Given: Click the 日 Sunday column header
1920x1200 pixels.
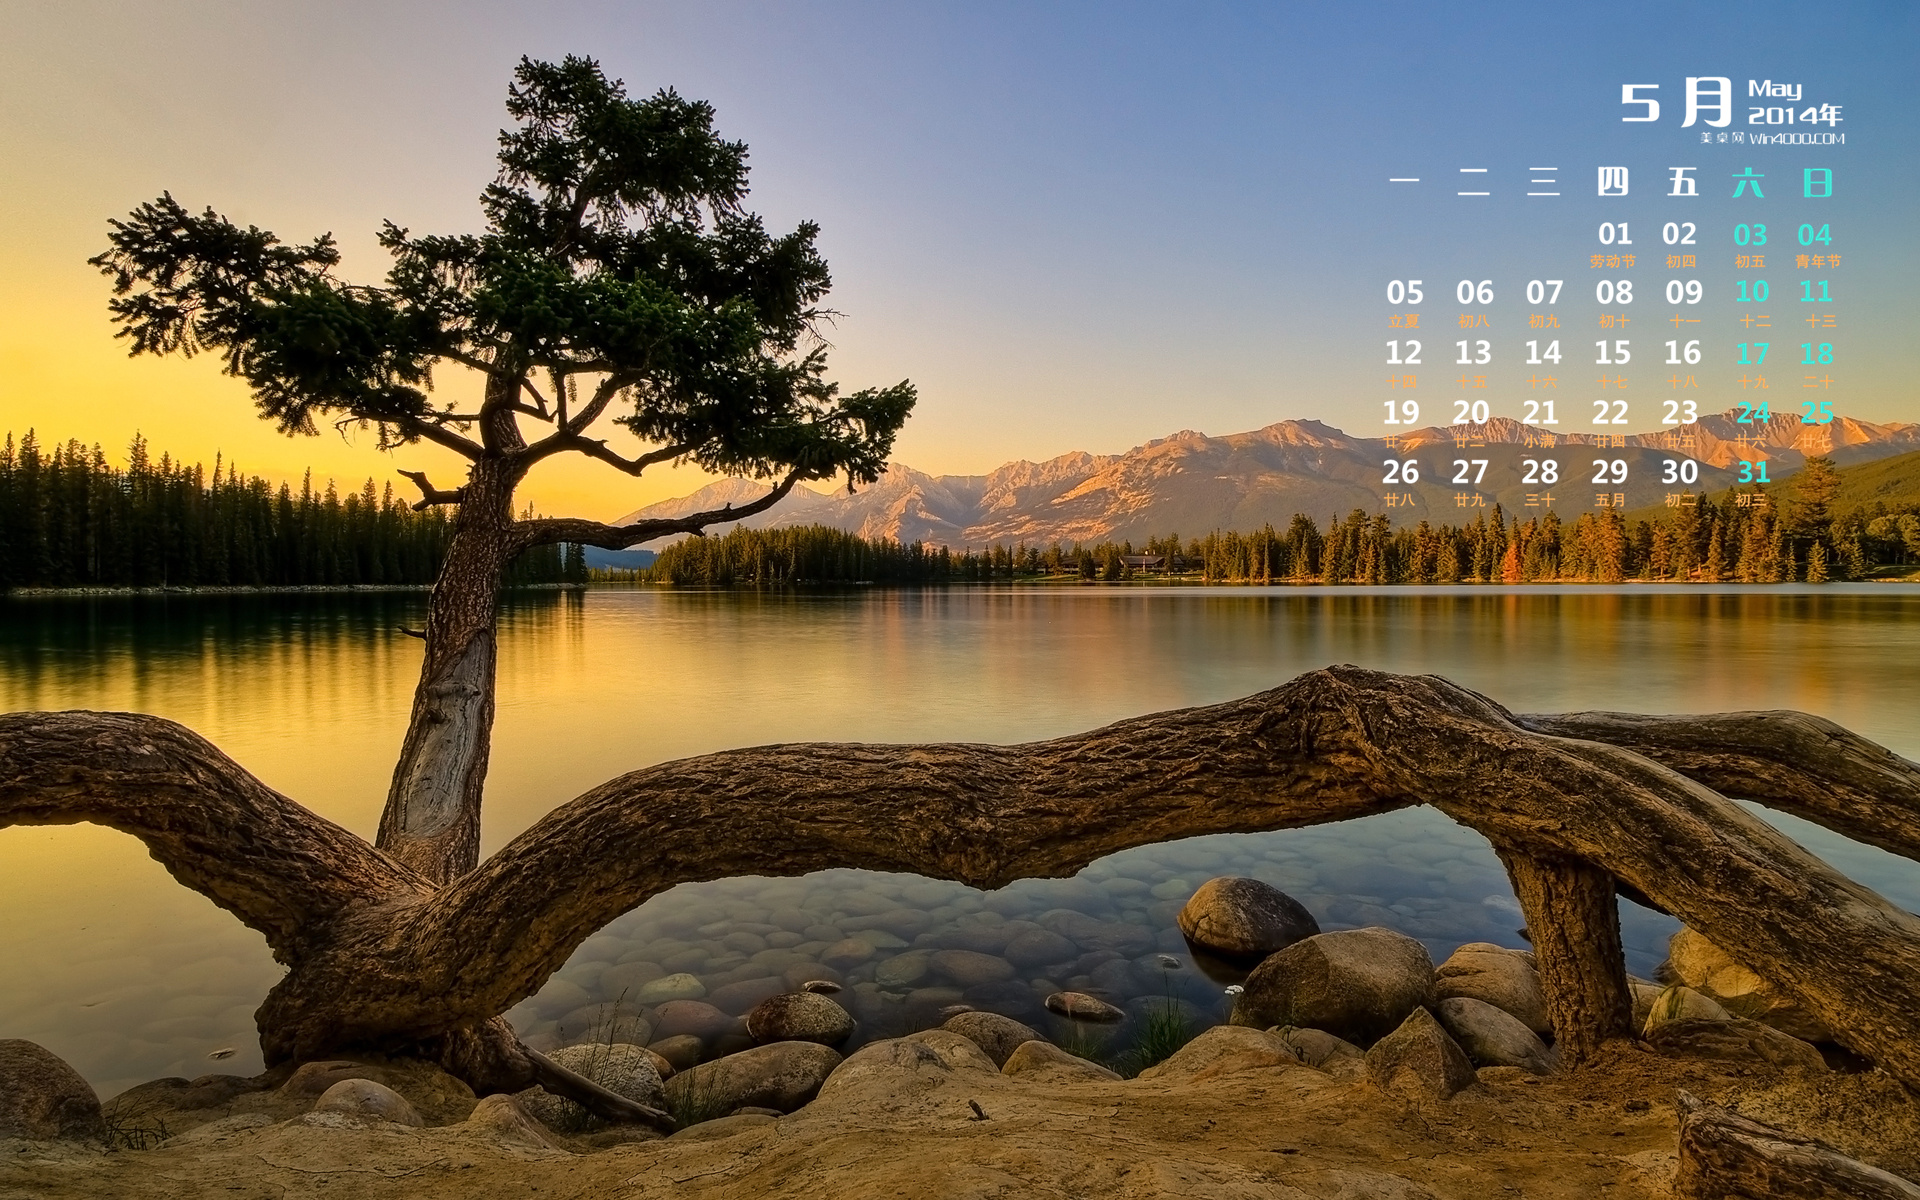Looking at the screenshot, I should [1817, 182].
